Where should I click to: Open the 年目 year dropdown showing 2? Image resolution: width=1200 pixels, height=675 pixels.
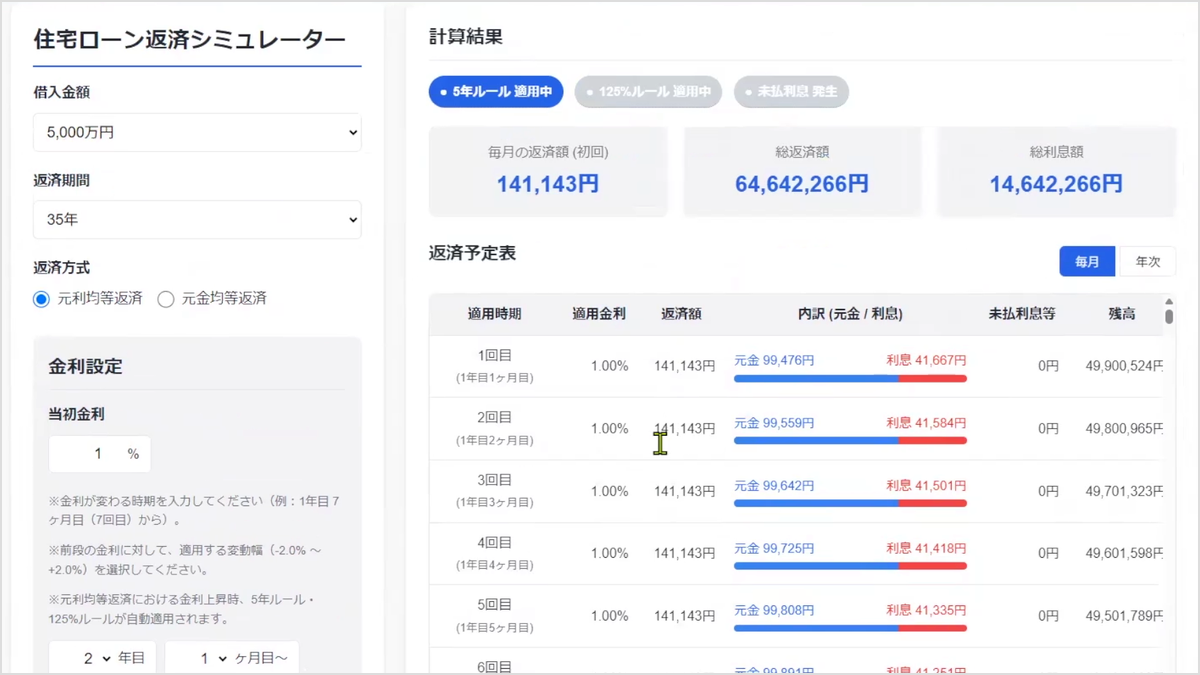click(102, 659)
